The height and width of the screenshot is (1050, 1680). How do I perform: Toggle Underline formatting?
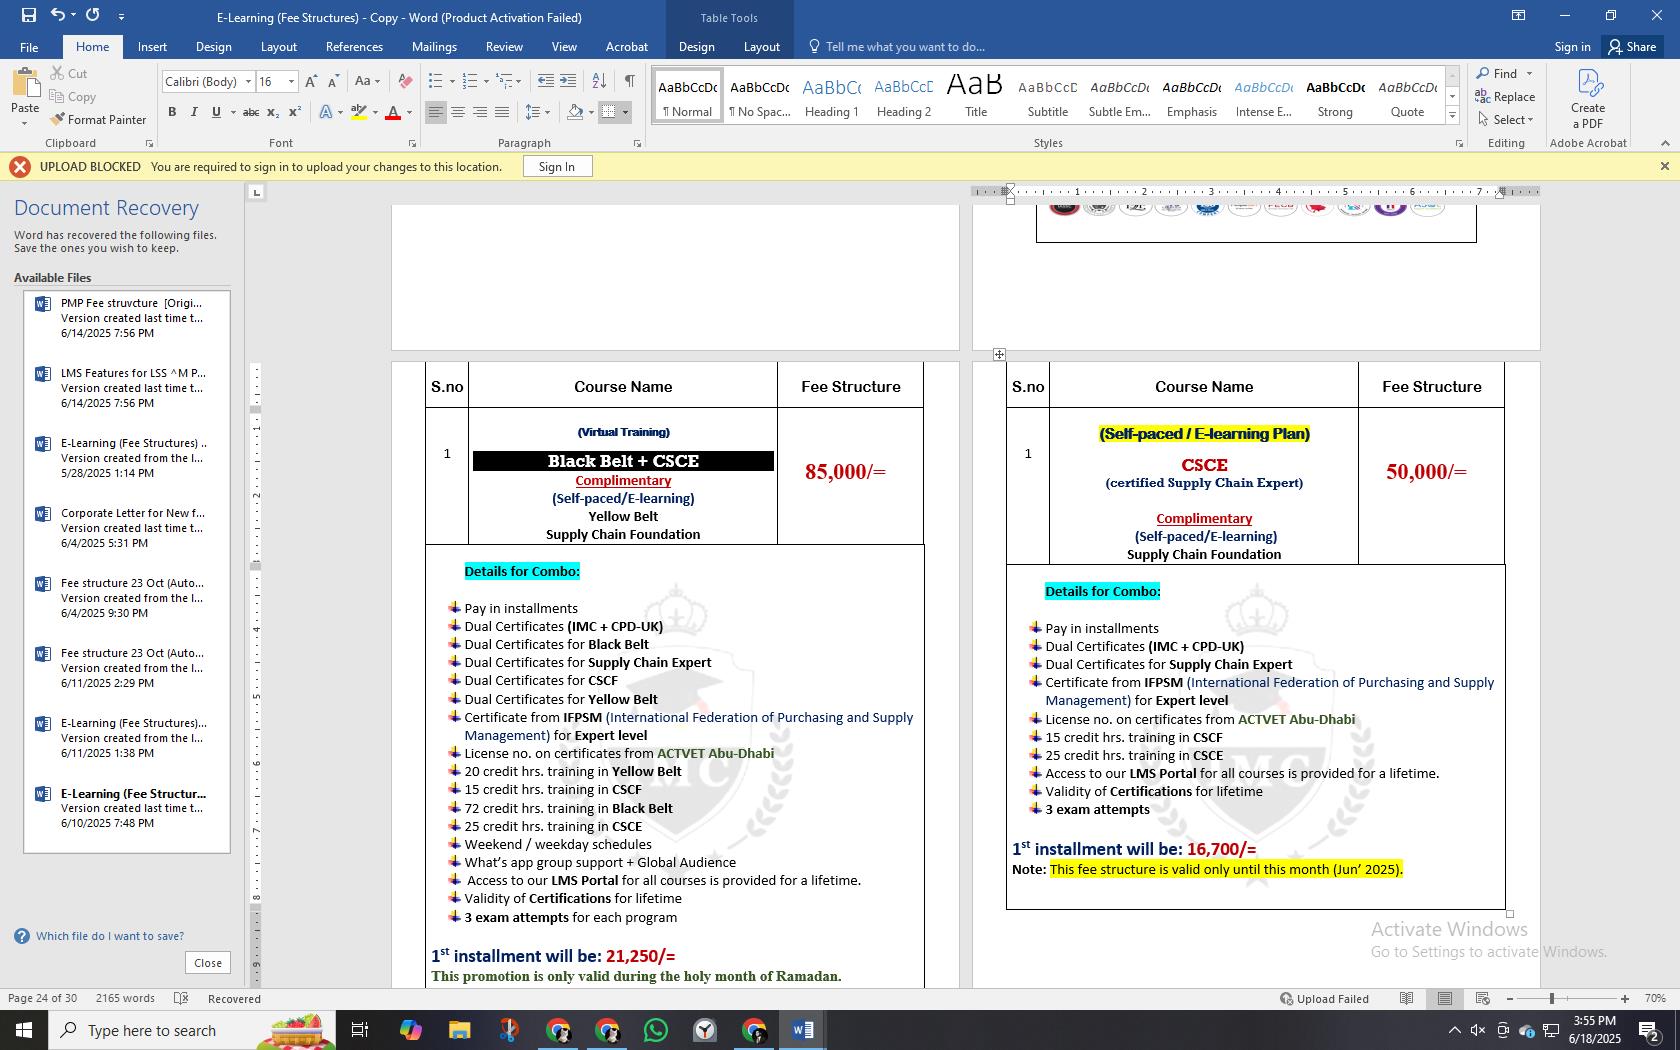click(x=216, y=113)
